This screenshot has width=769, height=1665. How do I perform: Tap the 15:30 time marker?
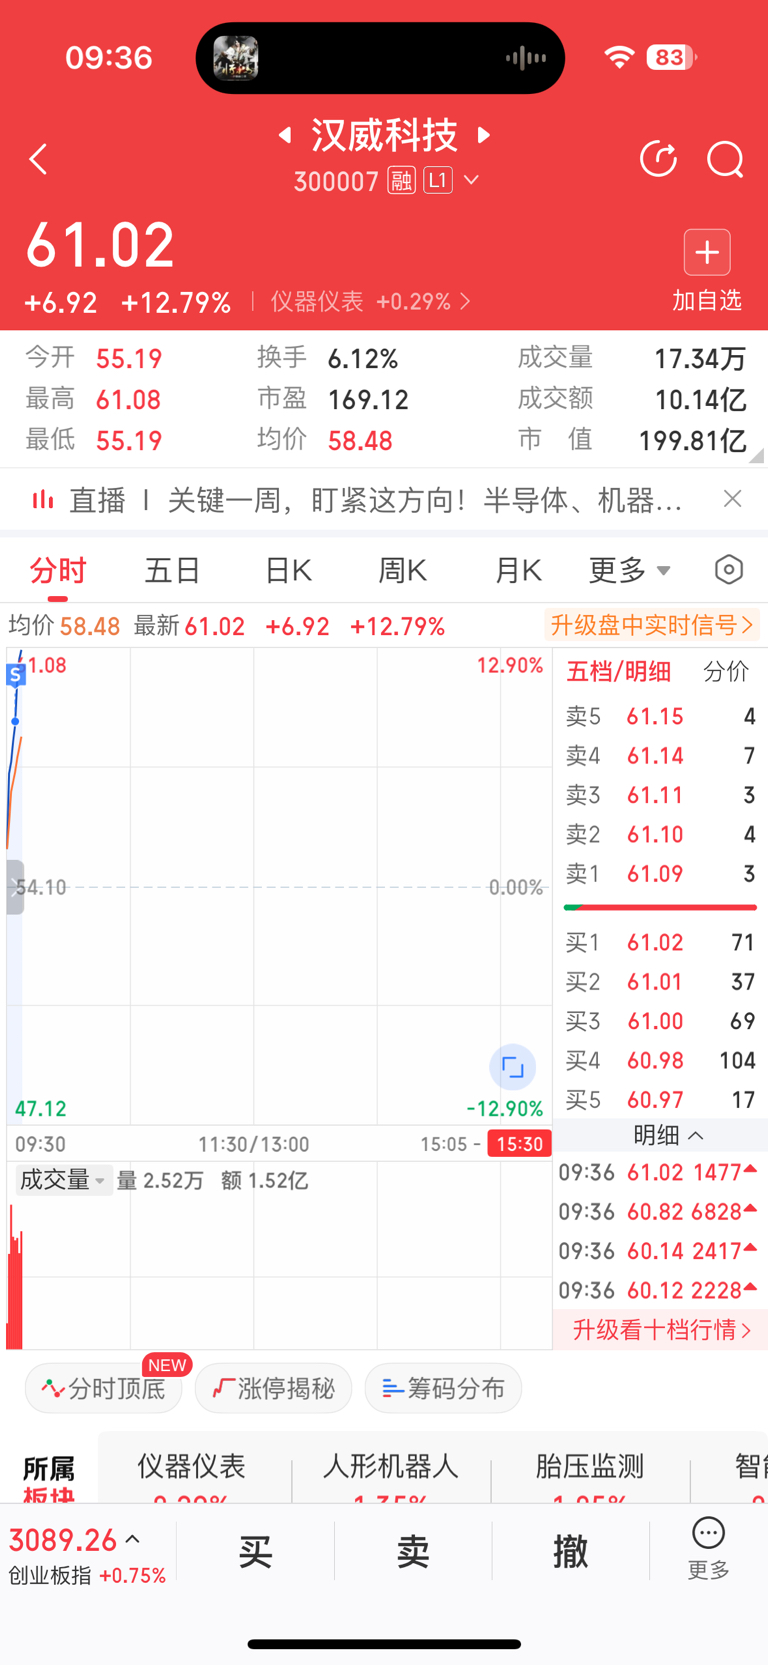click(520, 1144)
